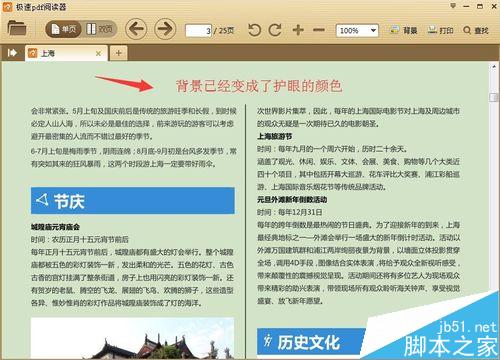The image size is (500, 360).
Task: Minimize the PDF reader window
Action: pos(466,6)
